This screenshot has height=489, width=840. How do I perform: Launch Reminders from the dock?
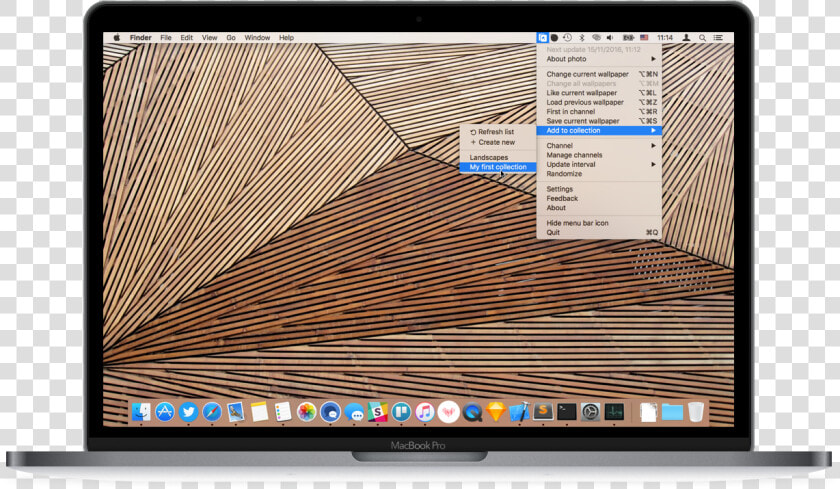coord(283,412)
